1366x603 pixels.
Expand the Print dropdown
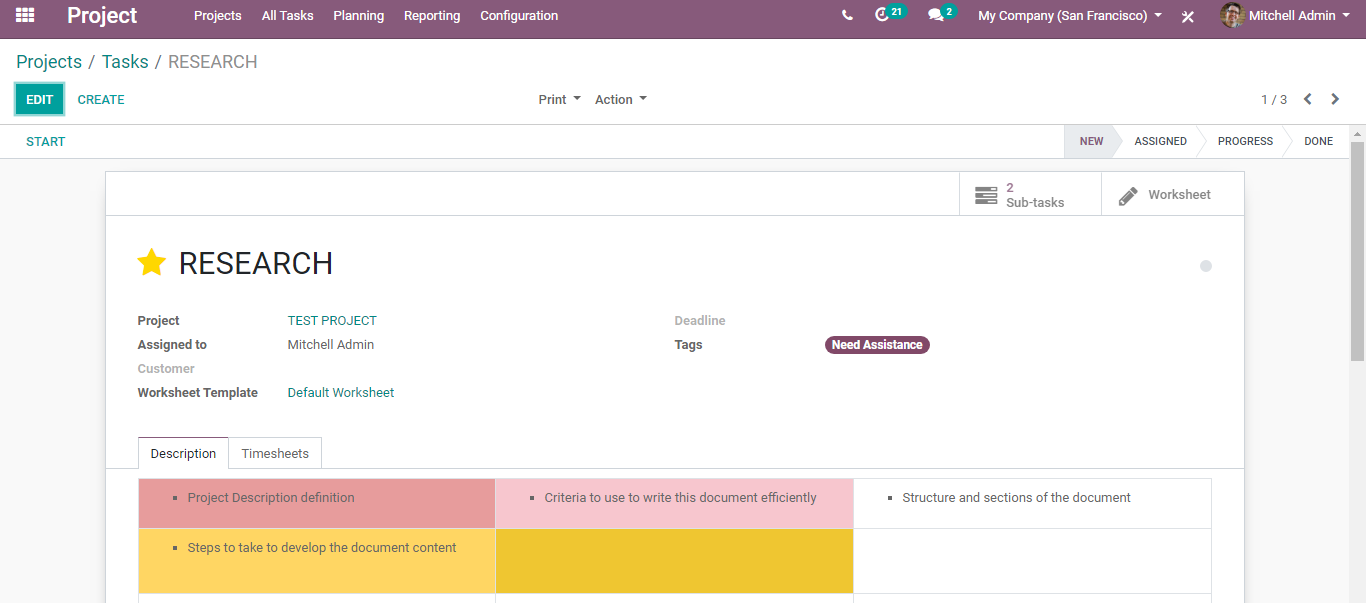click(x=559, y=99)
